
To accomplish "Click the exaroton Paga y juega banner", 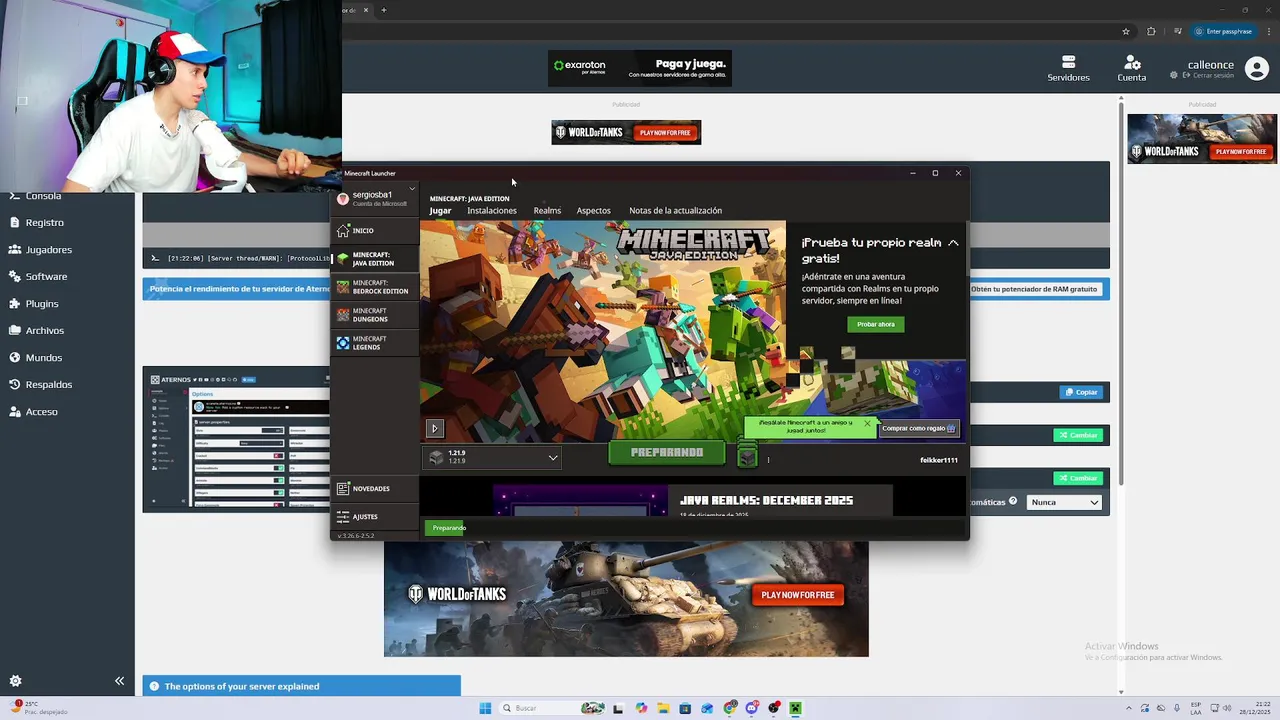I will 640,68.
